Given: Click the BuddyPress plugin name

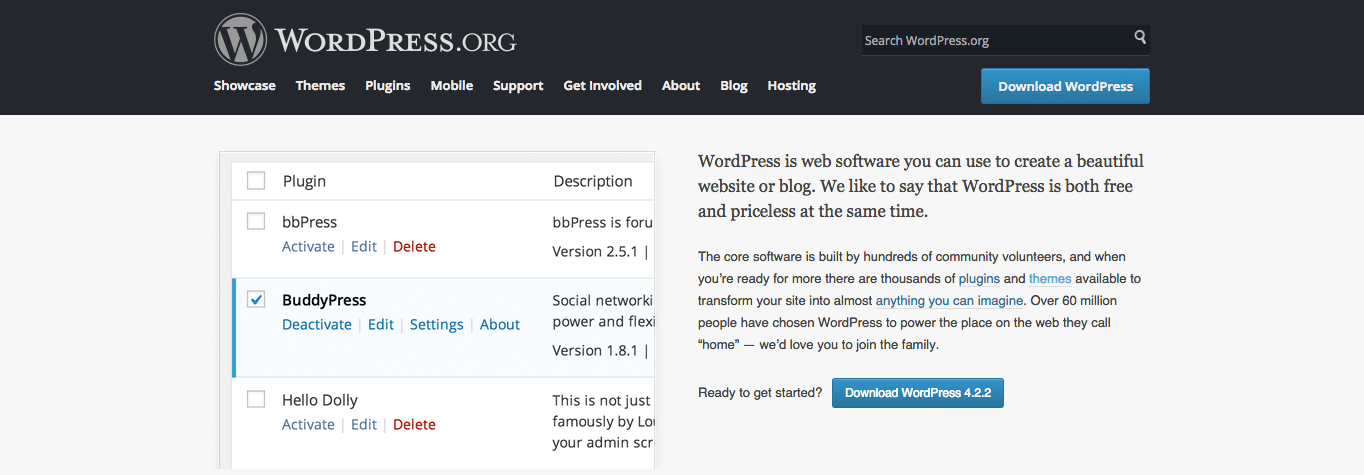Looking at the screenshot, I should point(324,300).
